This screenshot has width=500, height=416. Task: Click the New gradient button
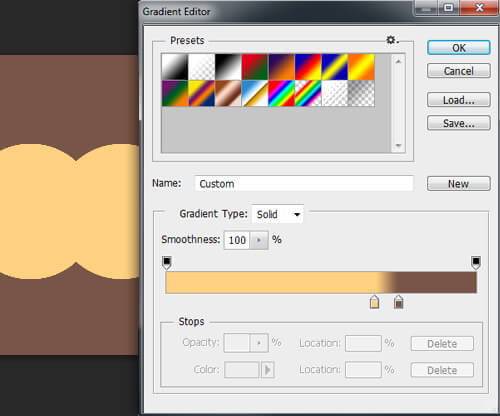459,184
